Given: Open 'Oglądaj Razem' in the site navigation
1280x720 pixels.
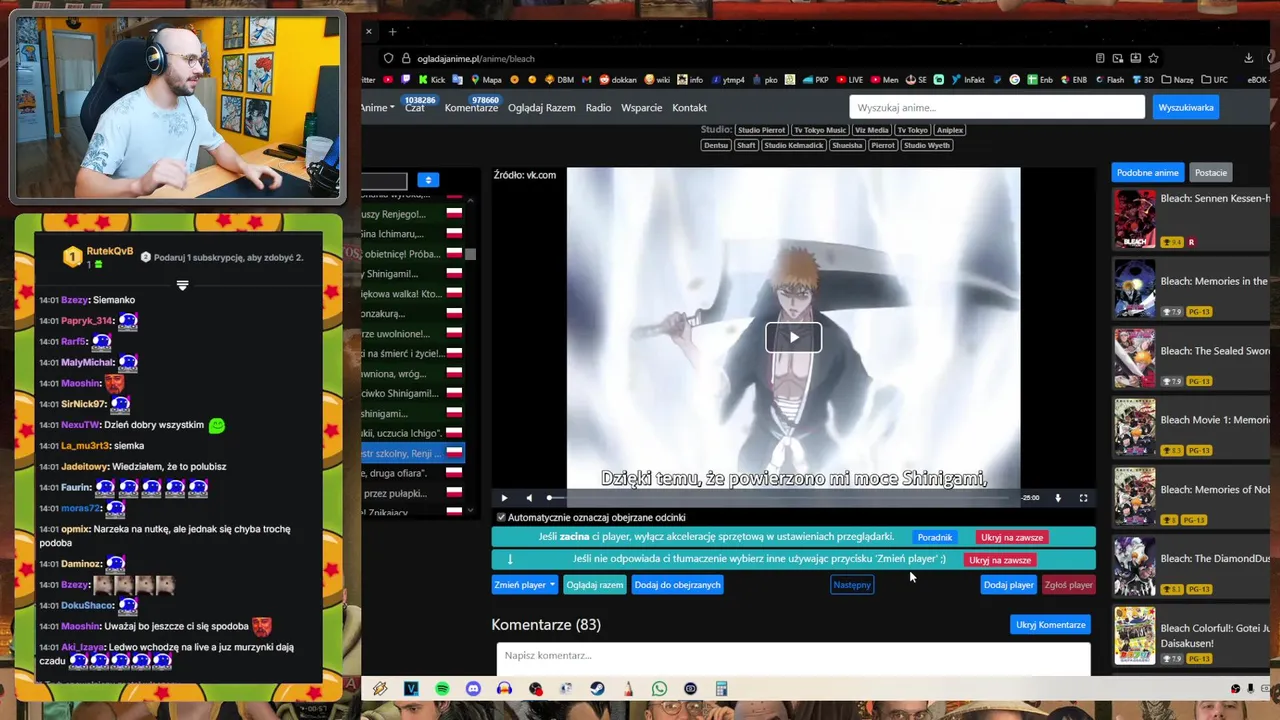Looking at the screenshot, I should coord(541,107).
